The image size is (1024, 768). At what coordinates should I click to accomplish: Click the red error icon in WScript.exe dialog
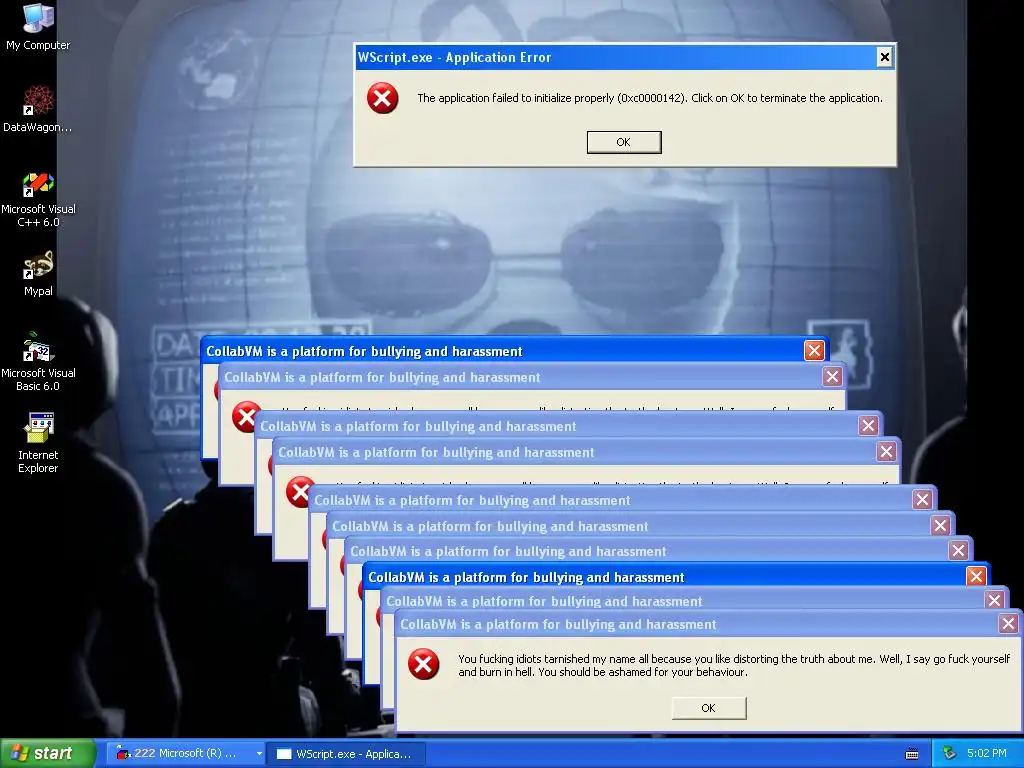(x=383, y=98)
